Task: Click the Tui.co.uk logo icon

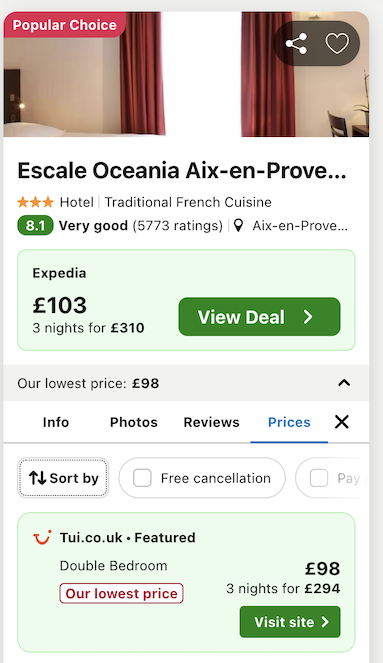Action: 42,537
